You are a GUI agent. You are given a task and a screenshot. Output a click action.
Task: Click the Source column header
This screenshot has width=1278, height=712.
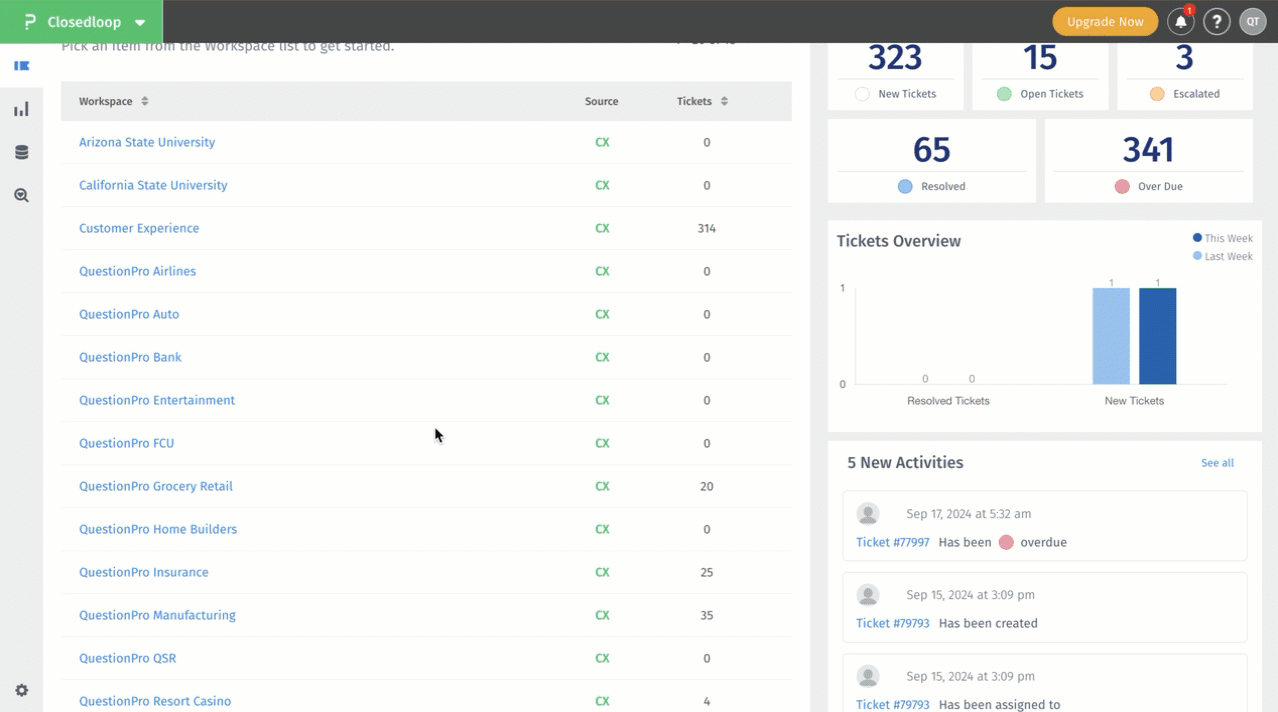[x=601, y=101]
